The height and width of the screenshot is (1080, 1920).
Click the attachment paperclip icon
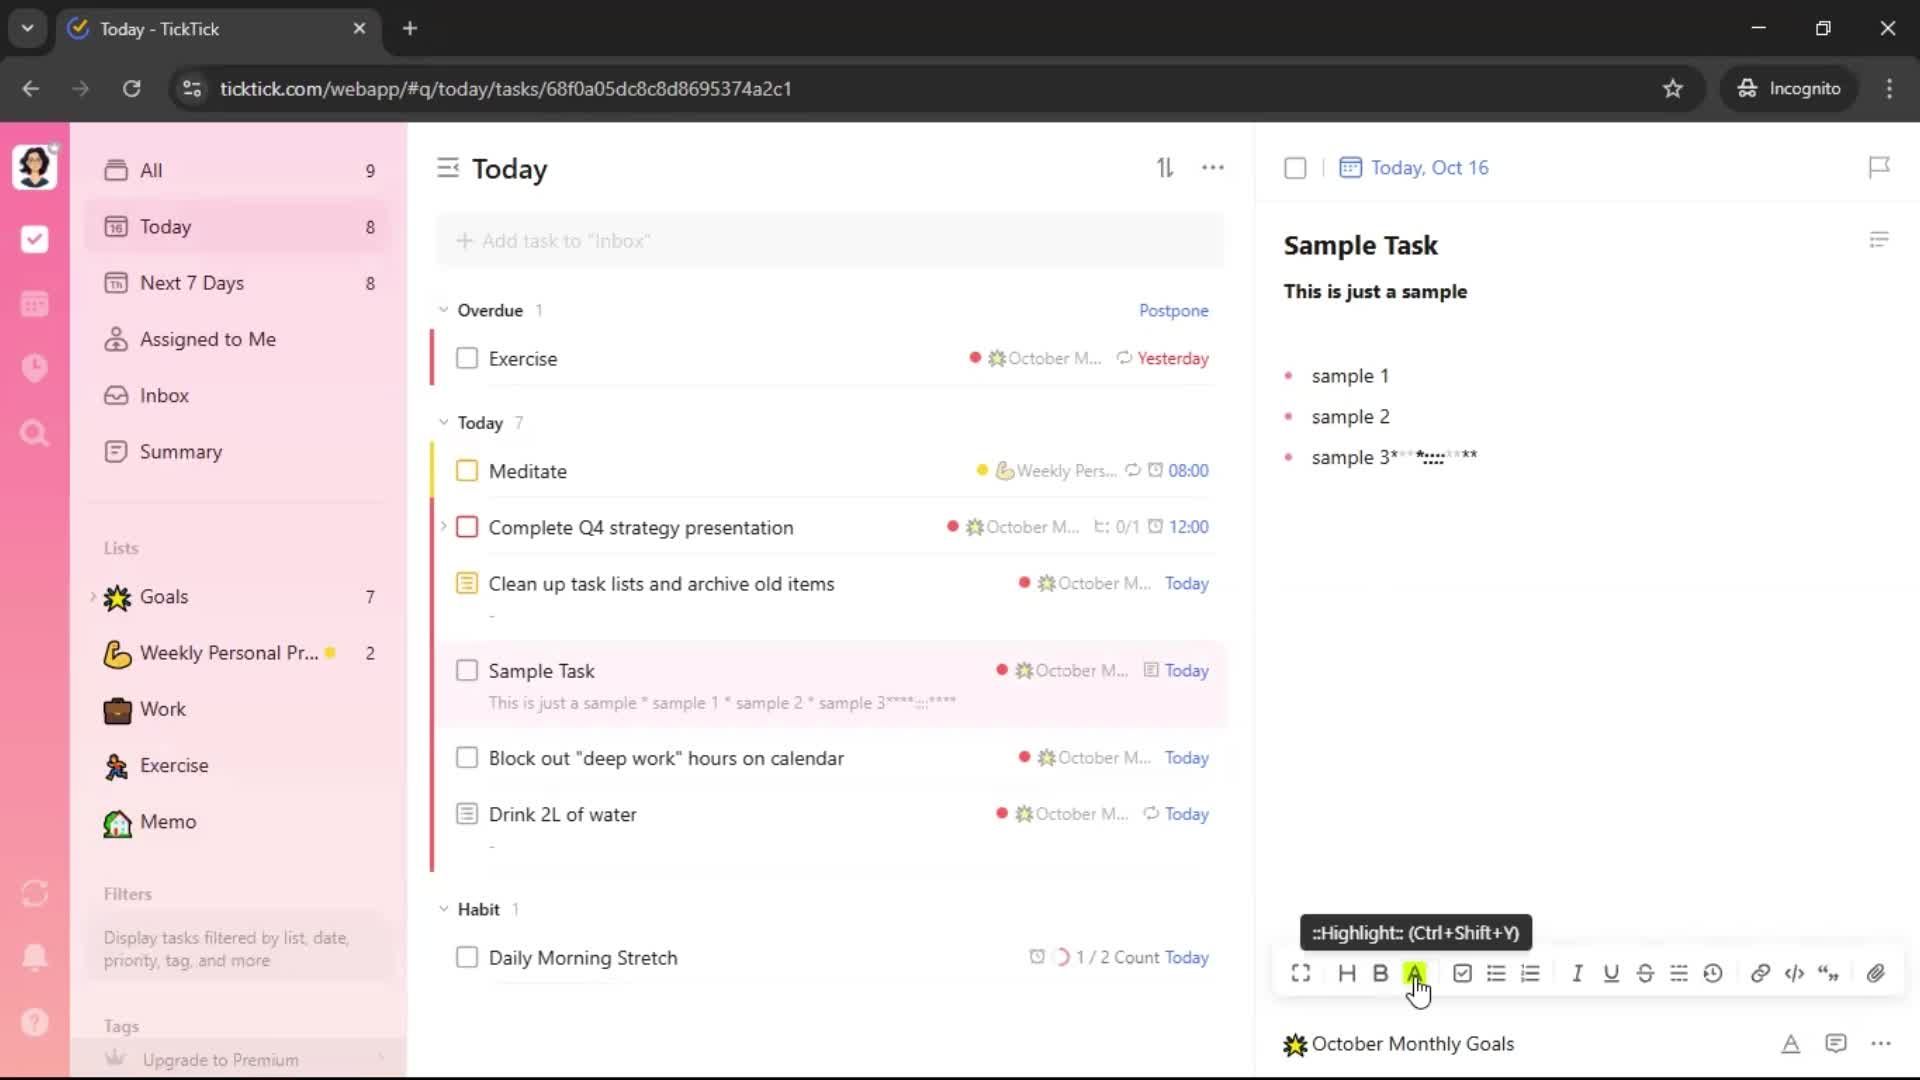(1876, 973)
